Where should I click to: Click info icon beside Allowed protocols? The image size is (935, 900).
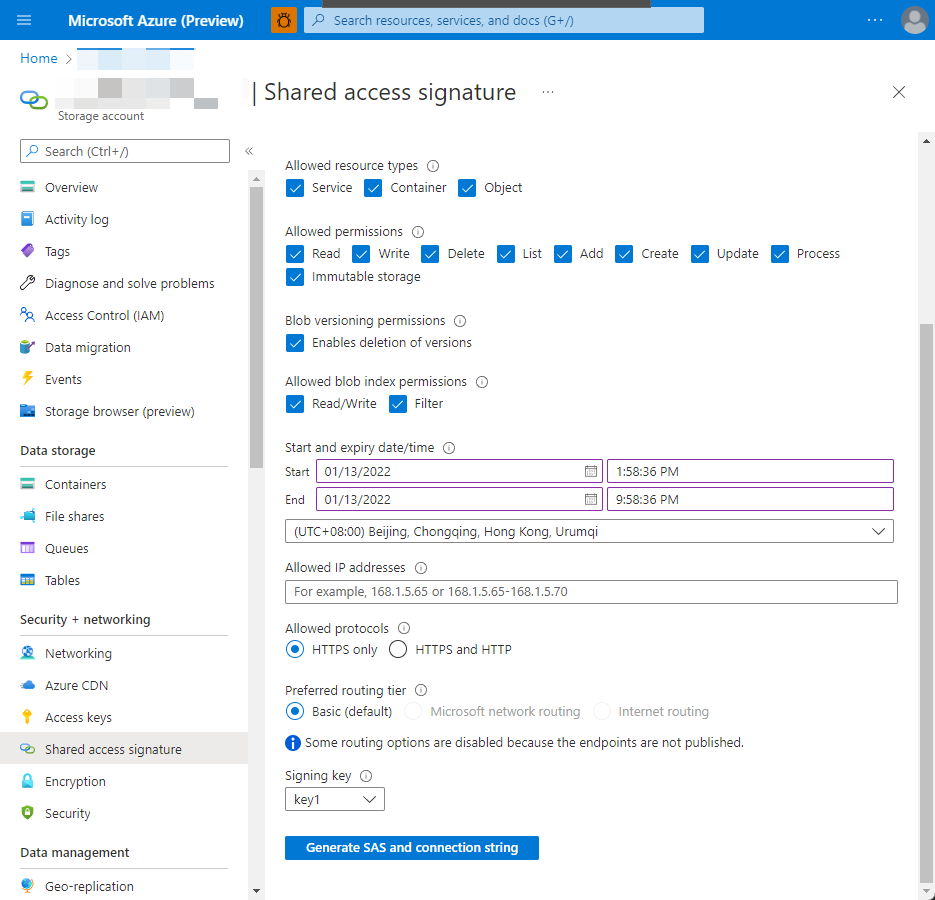(404, 628)
